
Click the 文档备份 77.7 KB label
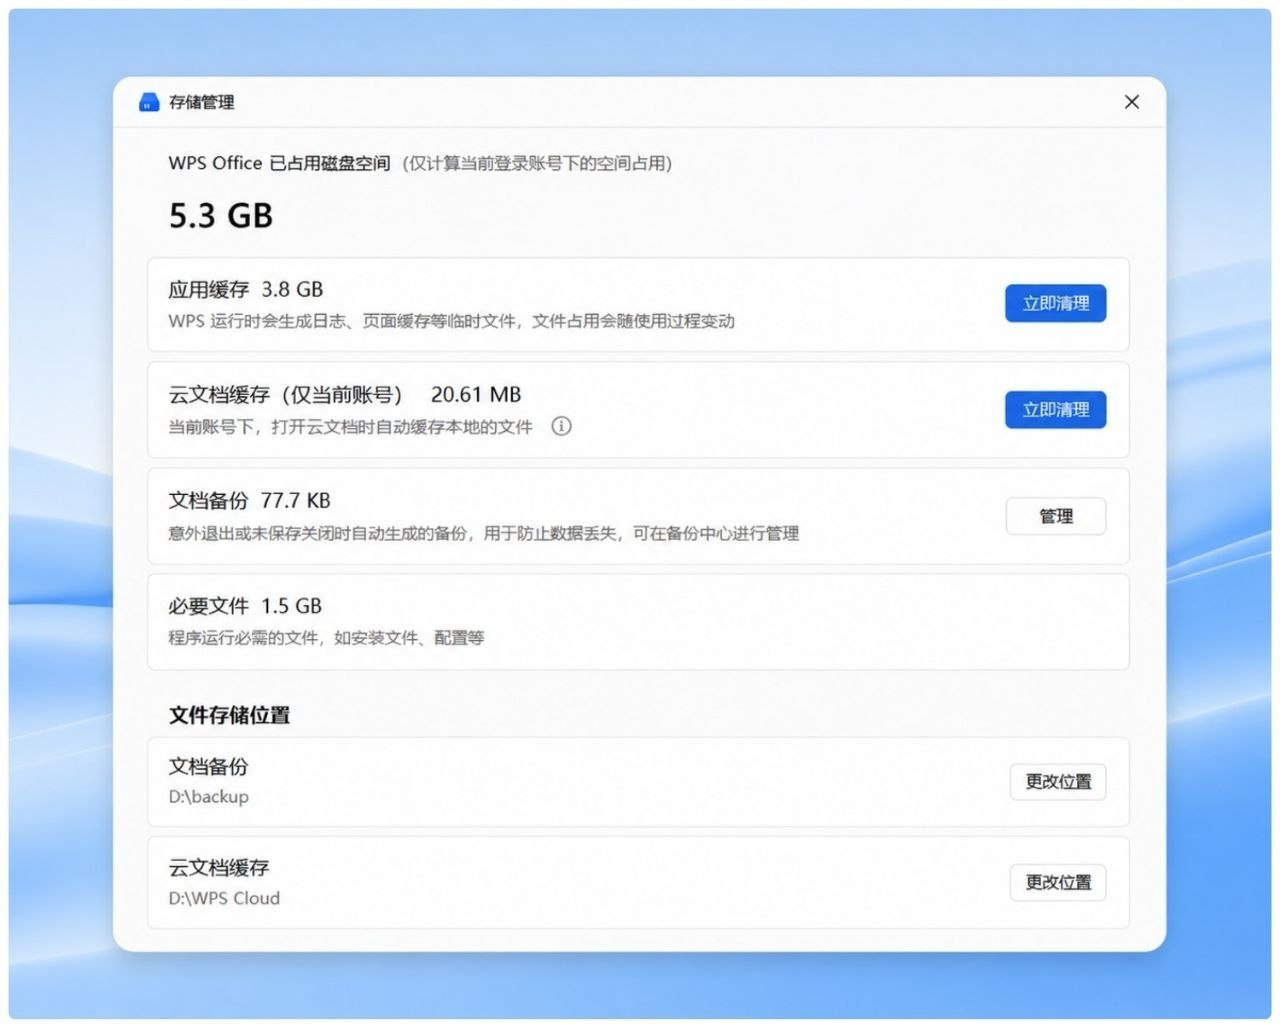[249, 500]
